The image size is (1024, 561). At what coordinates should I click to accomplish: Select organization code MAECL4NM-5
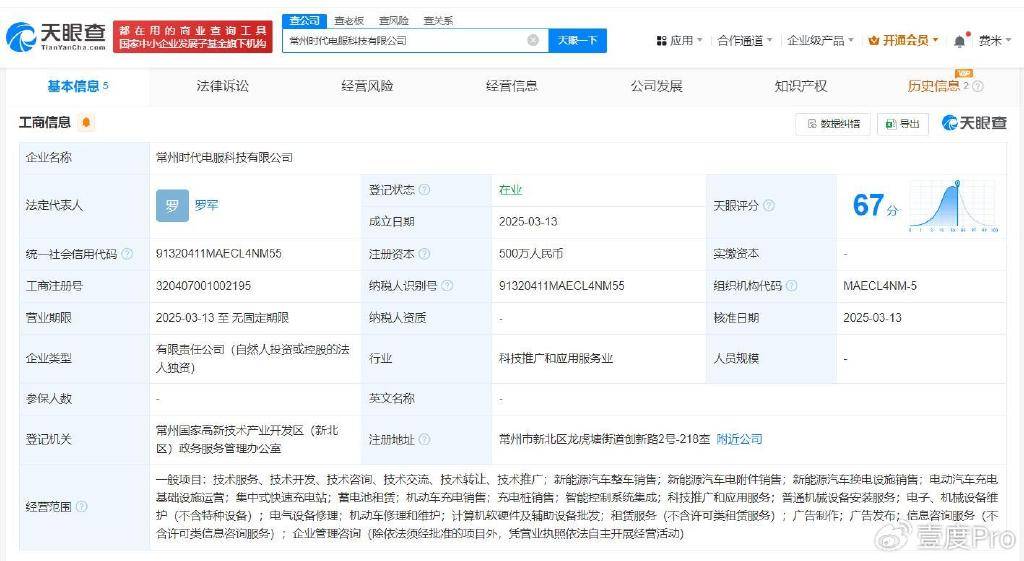click(x=880, y=285)
